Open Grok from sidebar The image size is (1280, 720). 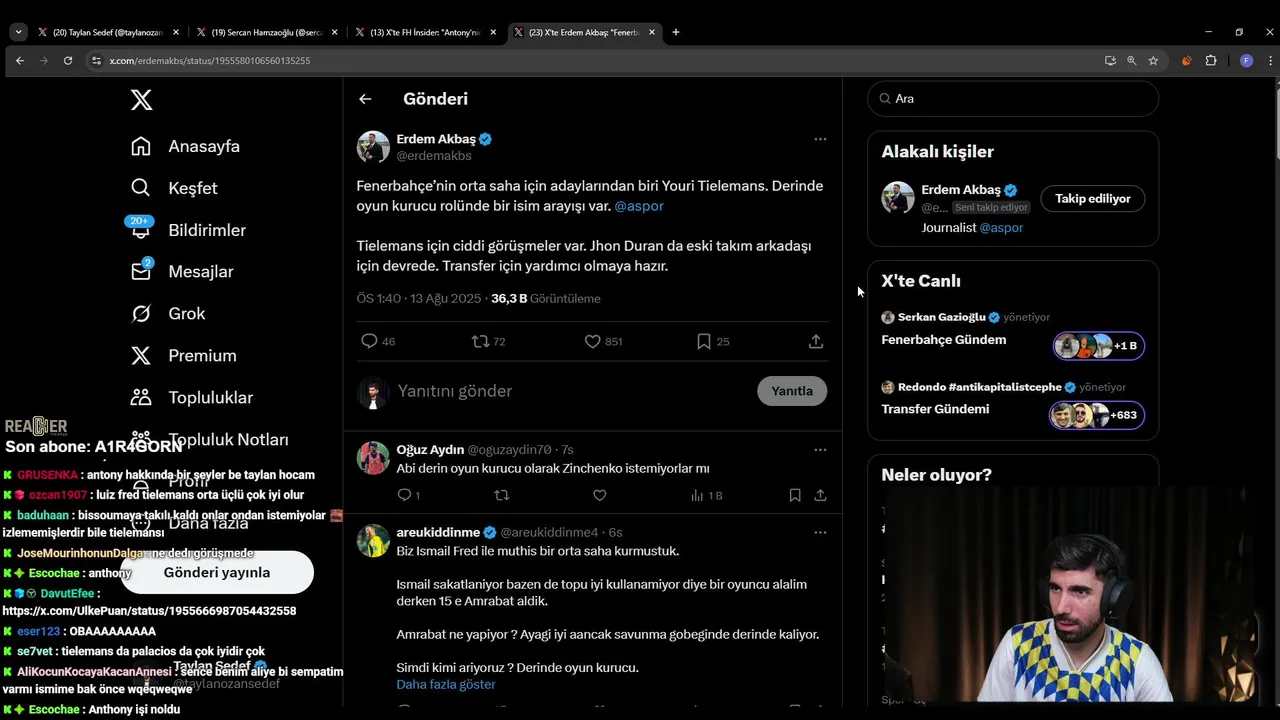[x=168, y=314]
